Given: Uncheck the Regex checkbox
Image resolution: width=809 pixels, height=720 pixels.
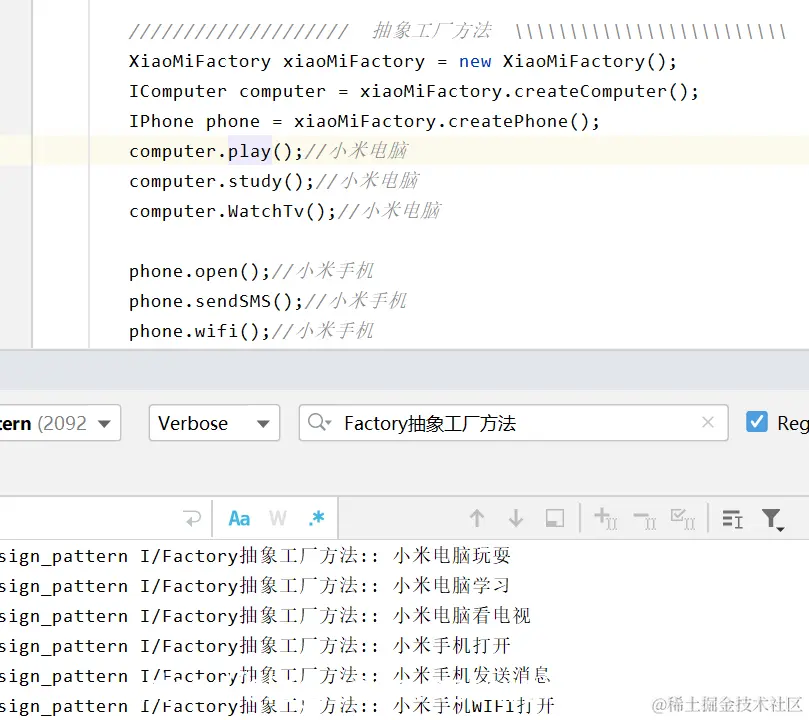Looking at the screenshot, I should click(x=756, y=422).
